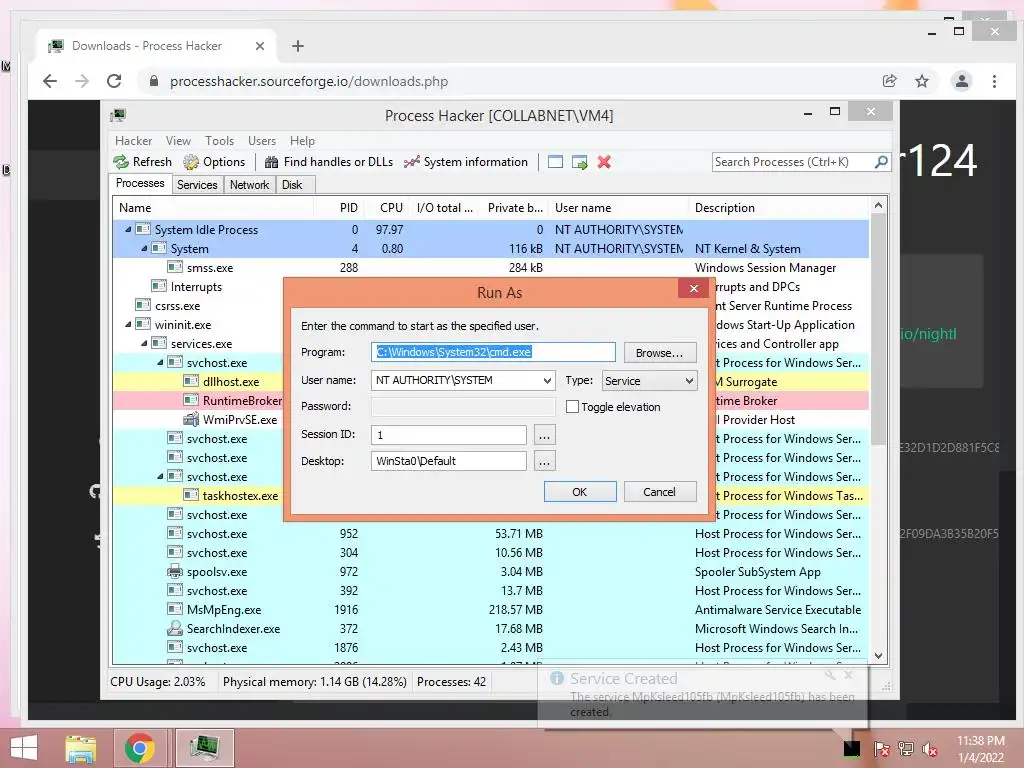Click the Chrome address bar URL
Screen dimensions: 1024x768
tap(309, 82)
